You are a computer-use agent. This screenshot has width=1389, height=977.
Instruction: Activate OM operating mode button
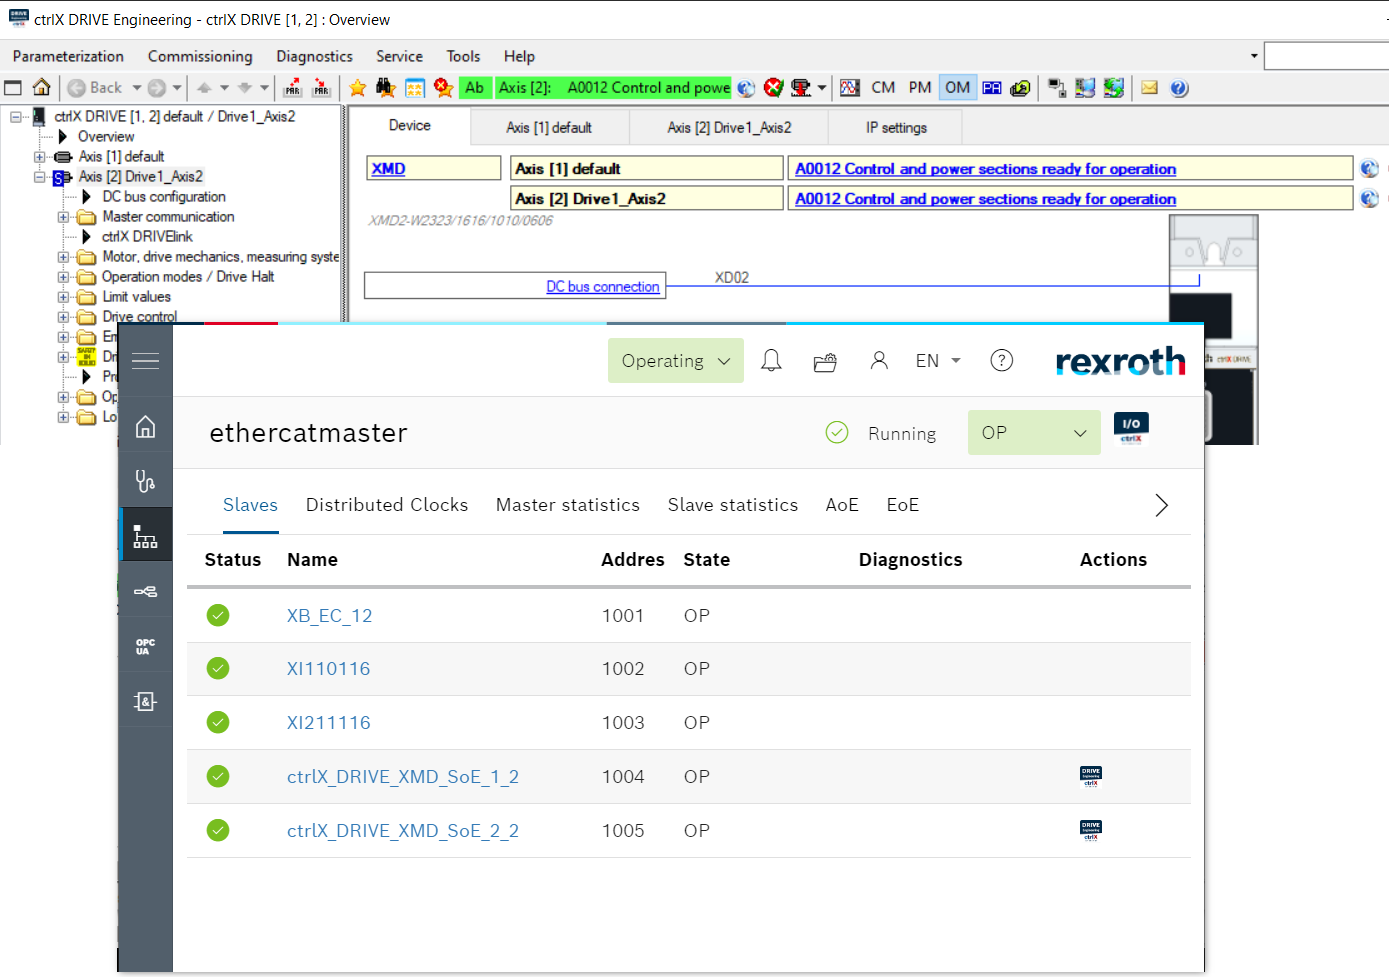click(x=957, y=88)
